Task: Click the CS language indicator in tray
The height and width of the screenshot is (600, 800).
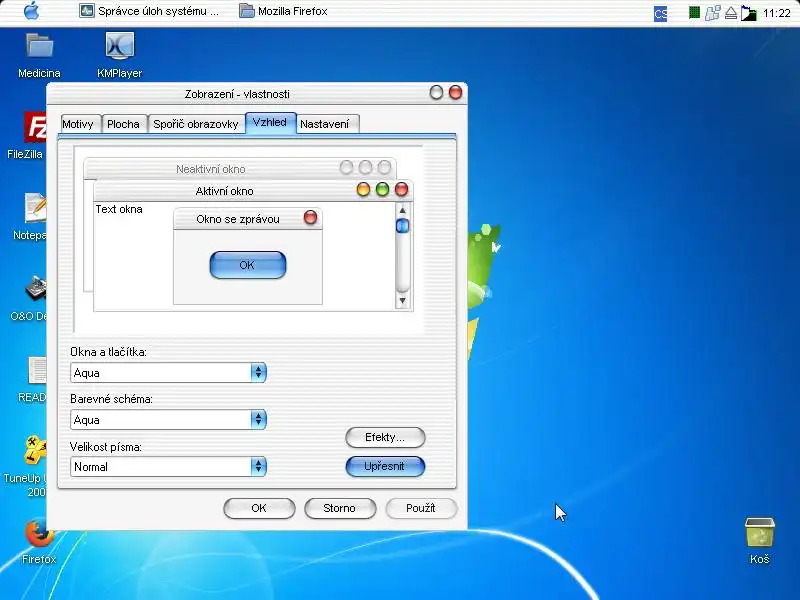Action: coord(661,13)
